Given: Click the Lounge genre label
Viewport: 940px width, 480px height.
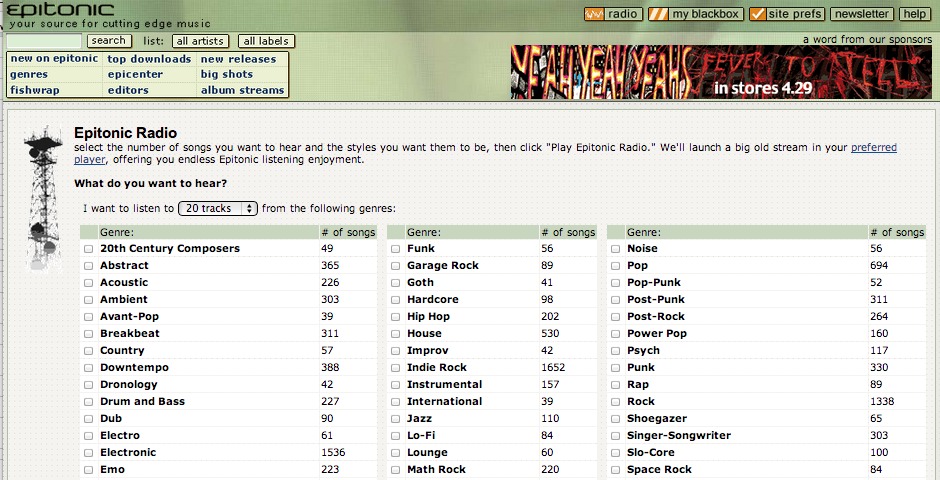Looking at the screenshot, I should point(427,452).
